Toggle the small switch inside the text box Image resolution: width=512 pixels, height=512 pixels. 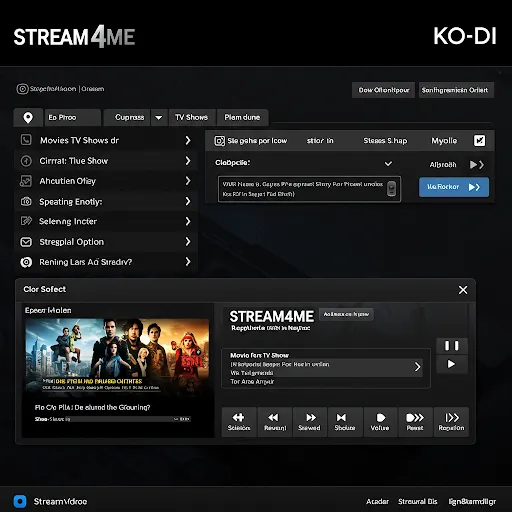391,189
